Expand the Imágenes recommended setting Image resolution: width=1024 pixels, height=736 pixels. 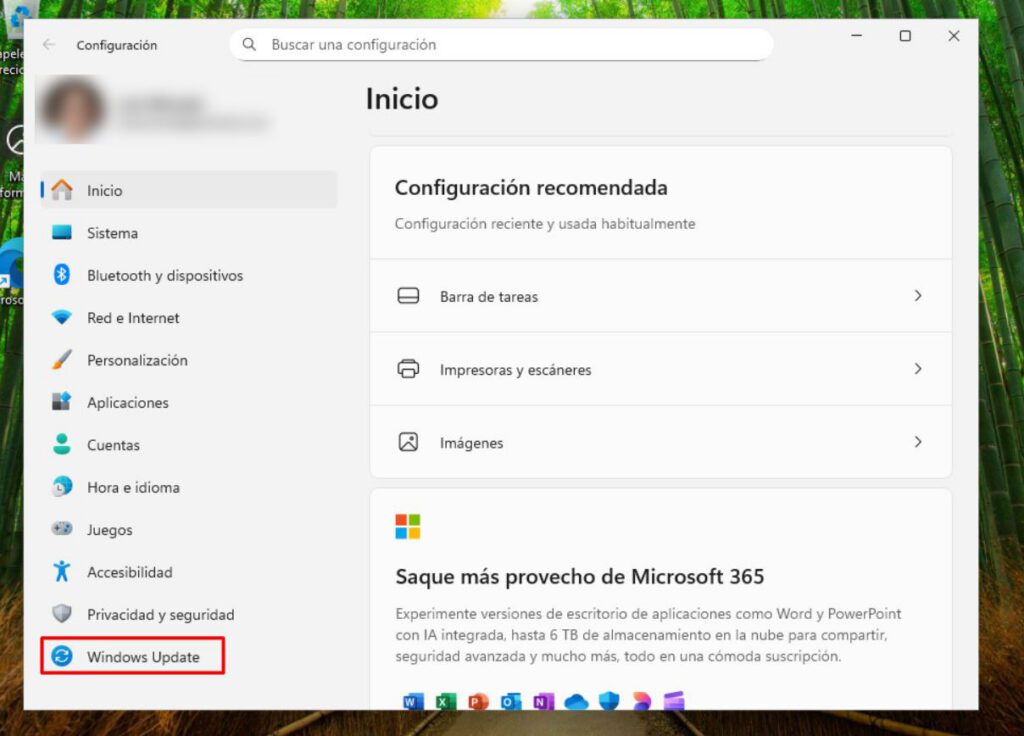pos(918,441)
